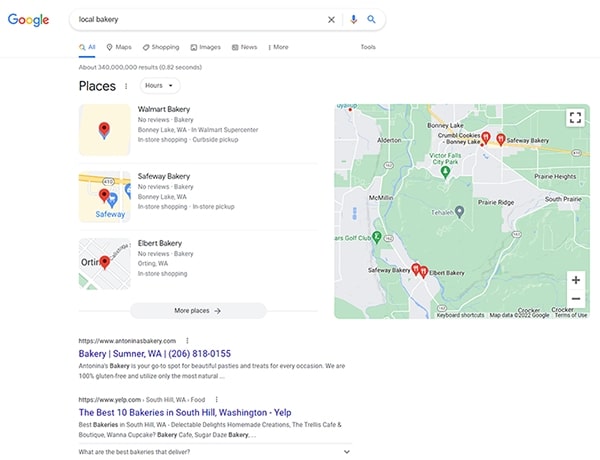Open Best 10 Bakeries Yelp result
Screen dimensions: 600x460
[185, 413]
